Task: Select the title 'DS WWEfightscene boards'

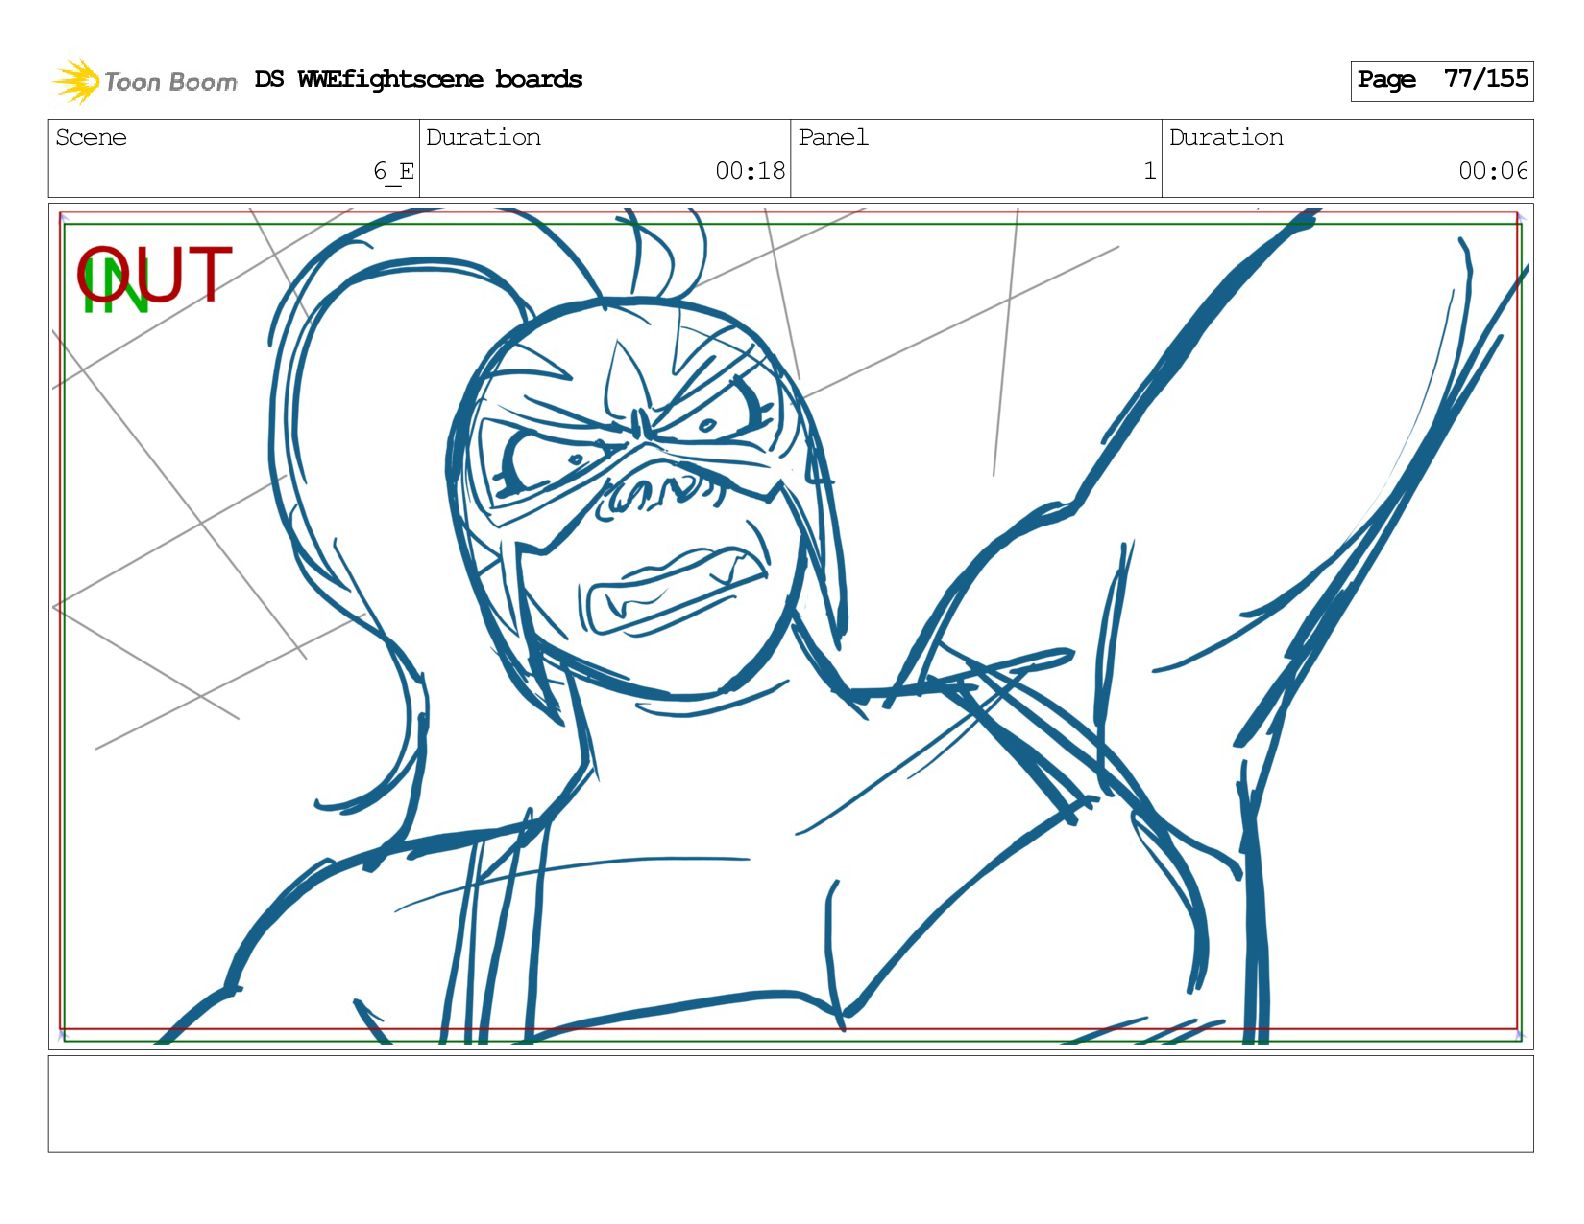Action: click(418, 80)
